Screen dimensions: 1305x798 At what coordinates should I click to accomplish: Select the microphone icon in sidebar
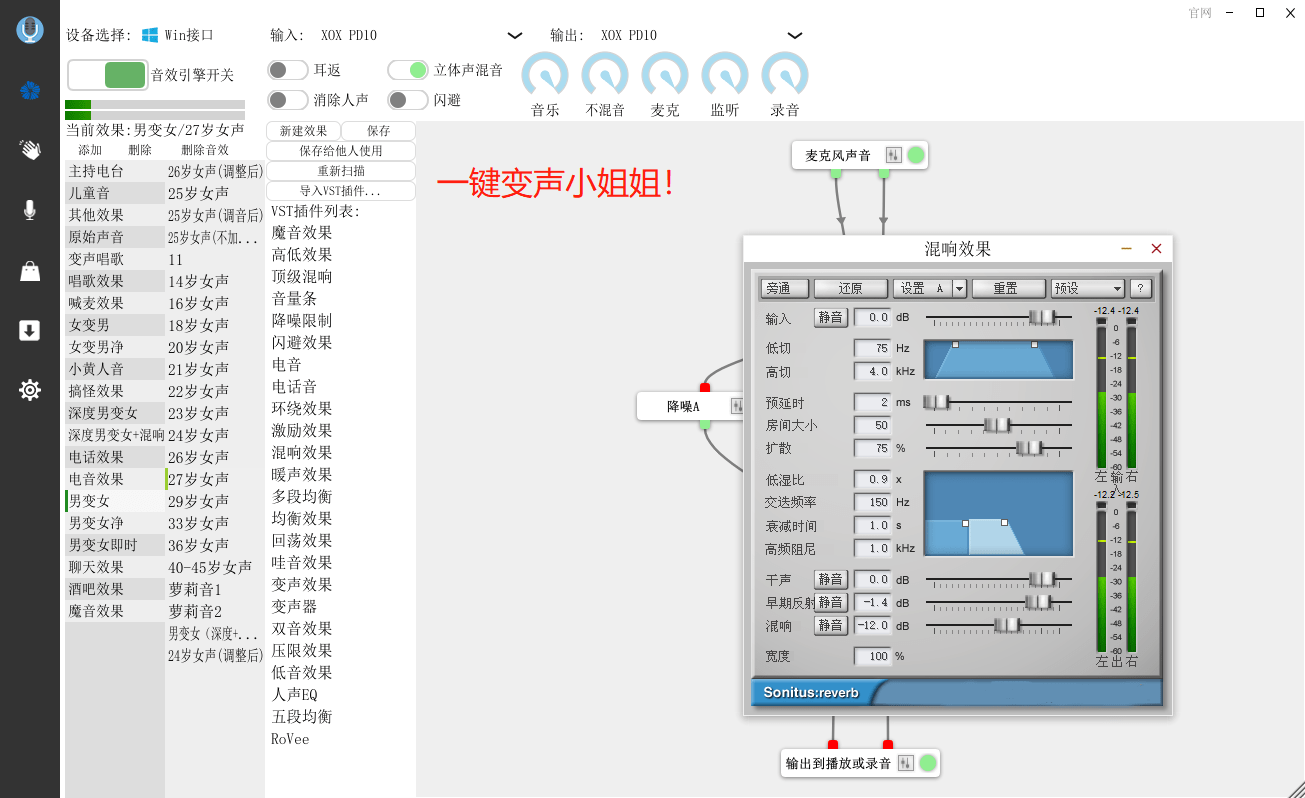30,210
